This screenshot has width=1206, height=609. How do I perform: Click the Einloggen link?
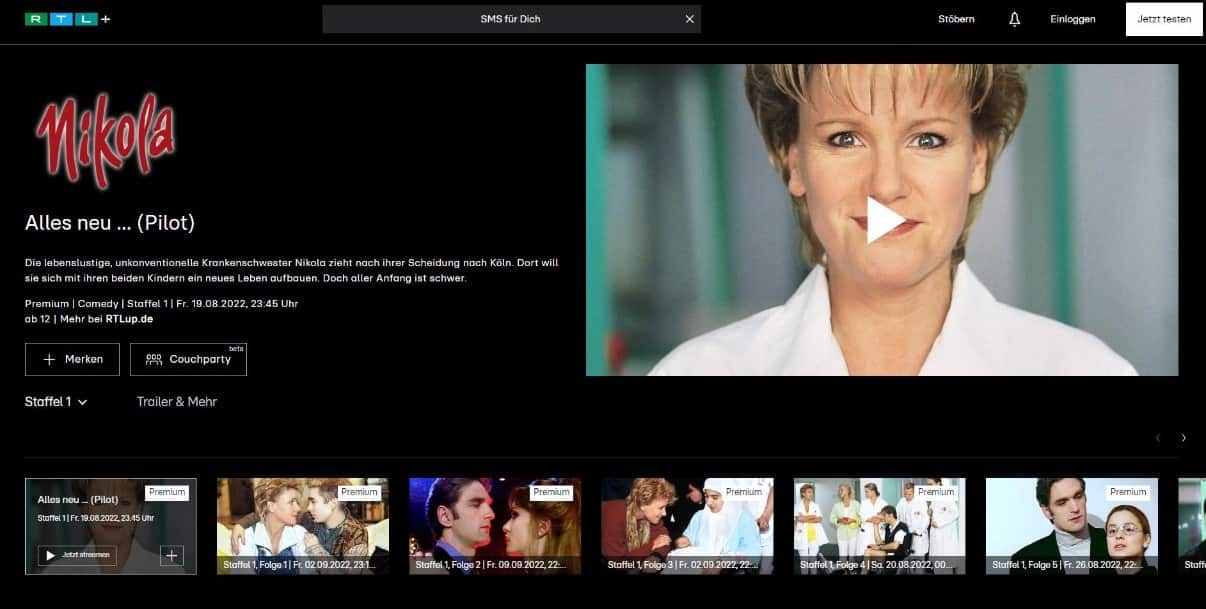coord(1073,19)
